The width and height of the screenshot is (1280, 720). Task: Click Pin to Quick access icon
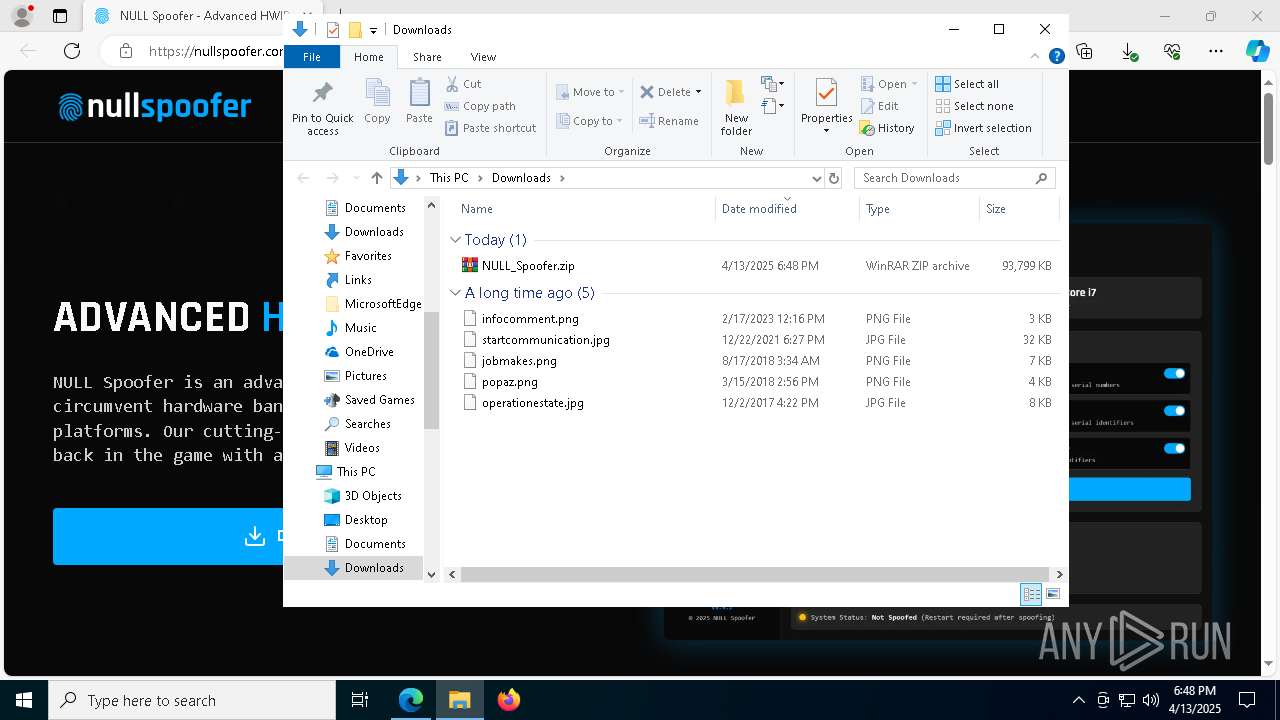click(322, 108)
